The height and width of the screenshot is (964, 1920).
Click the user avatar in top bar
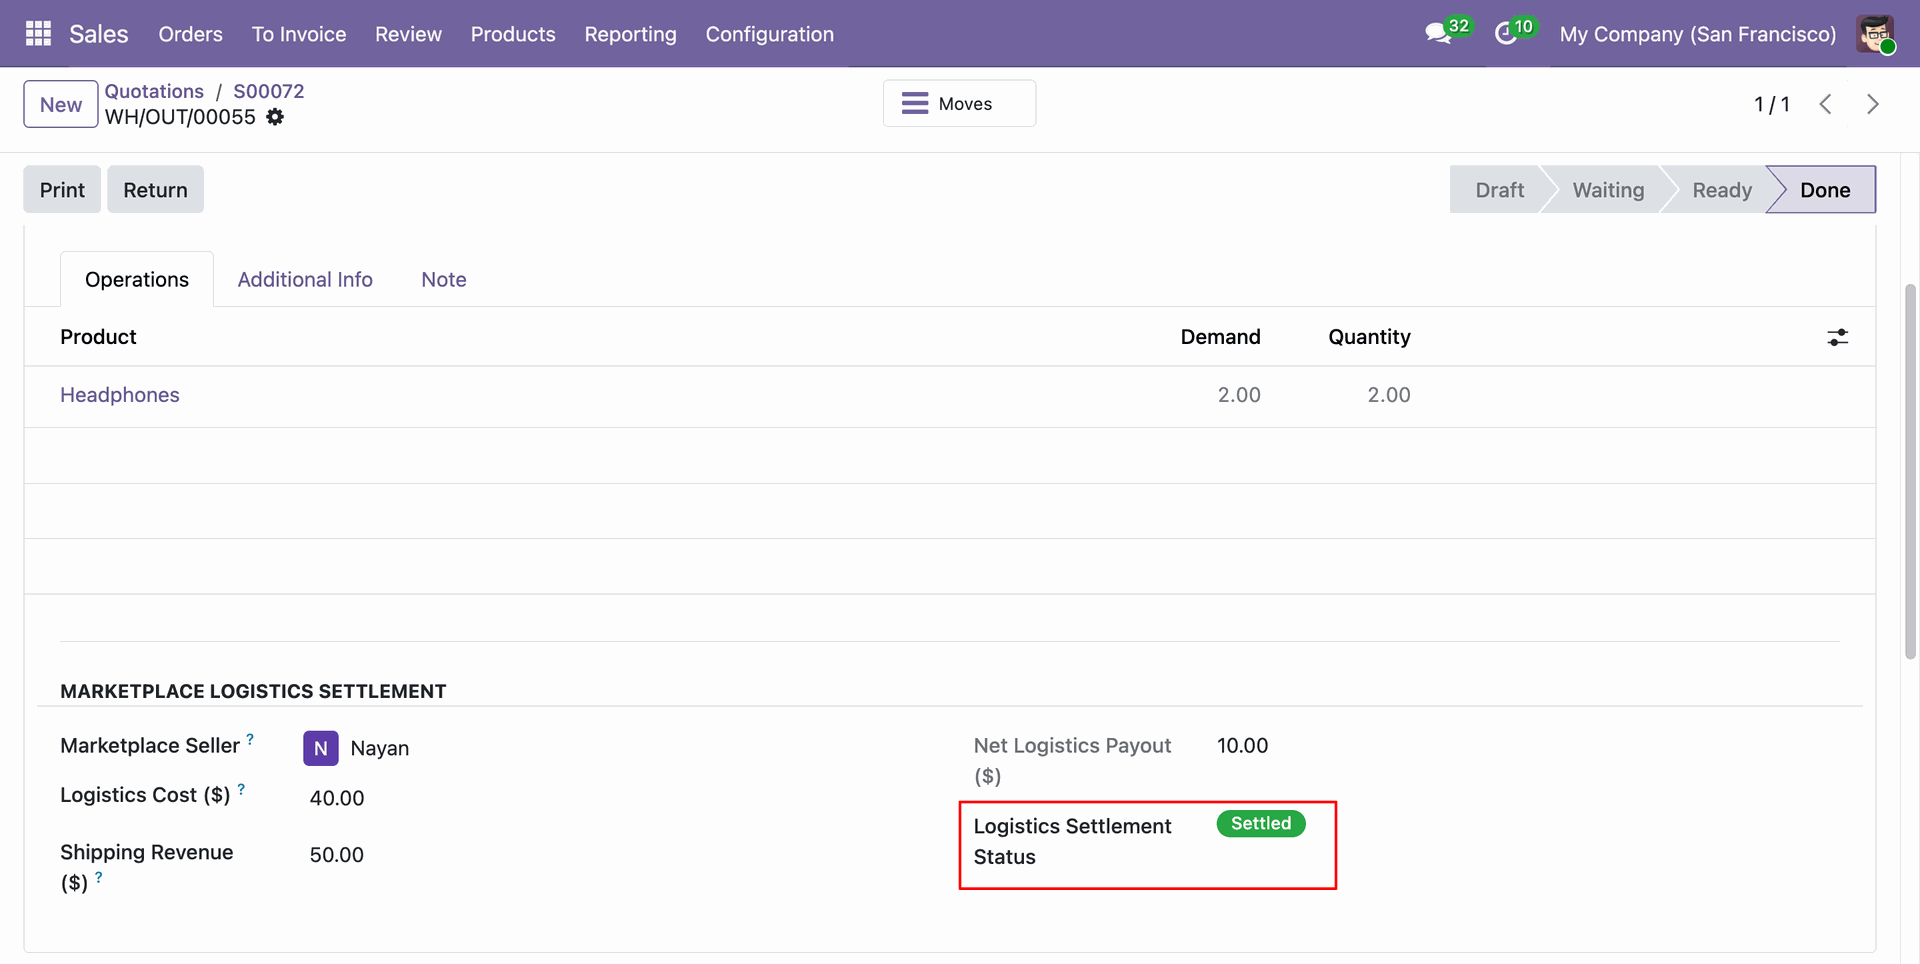point(1876,34)
